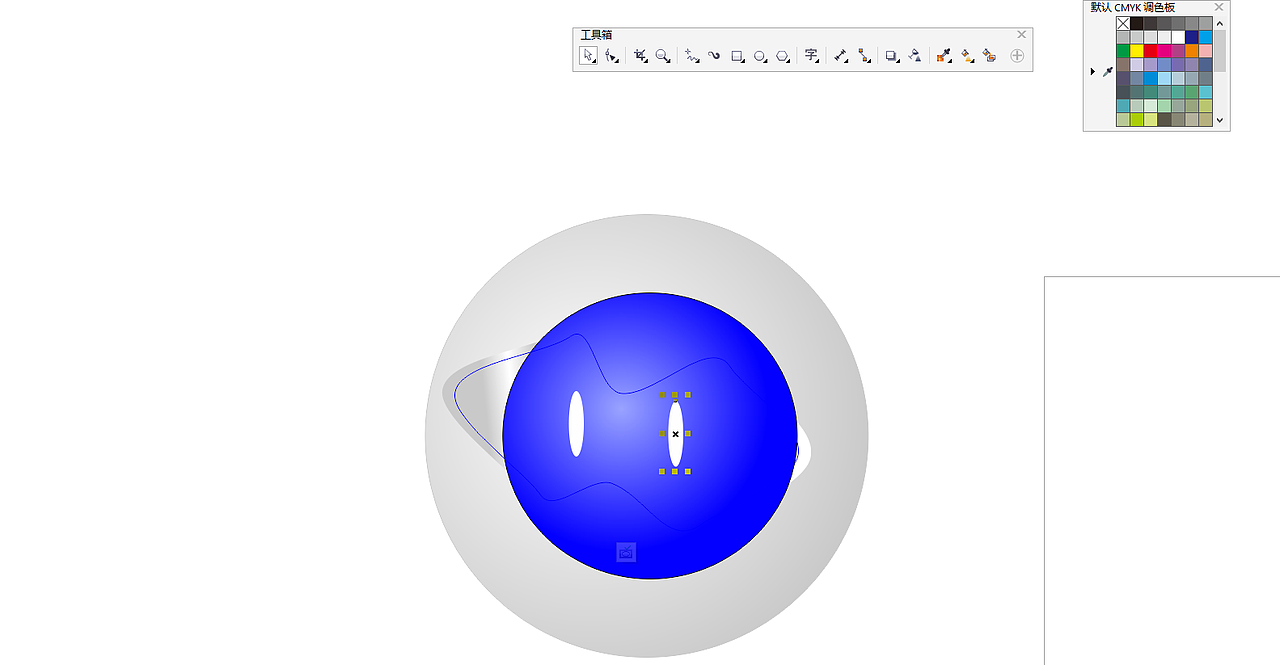Choose the cyan swatch
The width and height of the screenshot is (1280, 665).
click(x=1206, y=37)
